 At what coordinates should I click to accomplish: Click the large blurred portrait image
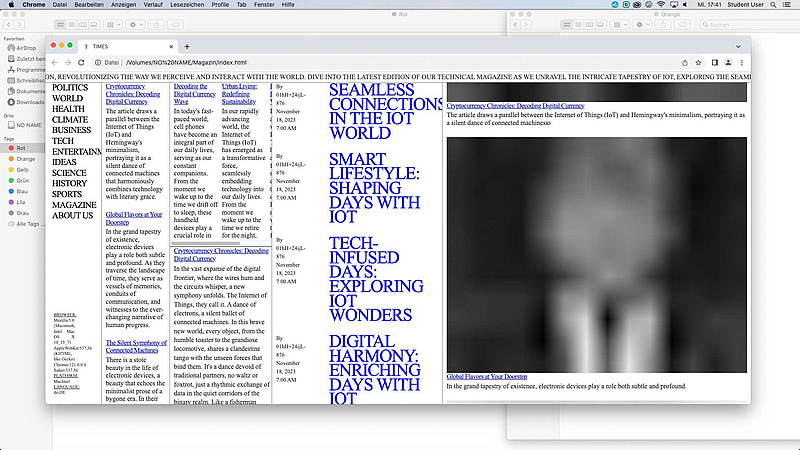coord(596,255)
